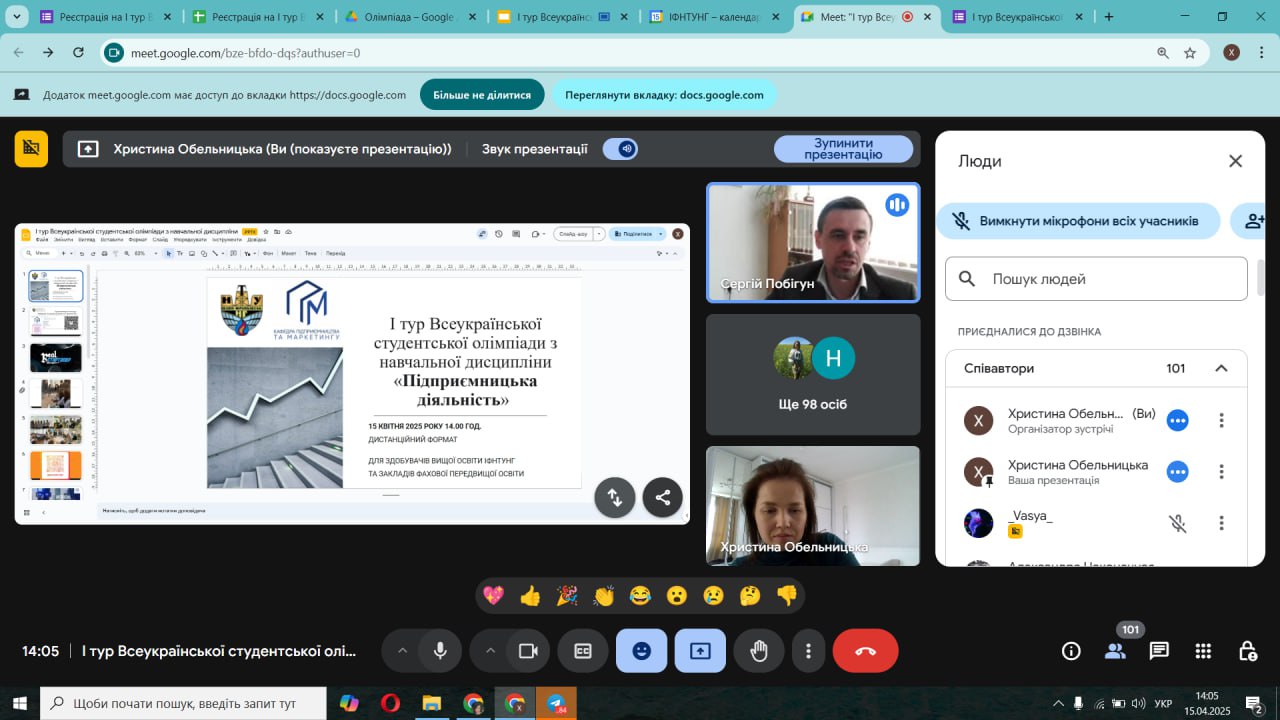Open options for Христина Обельницька organizer row
The image size is (1280, 720).
[1221, 420]
